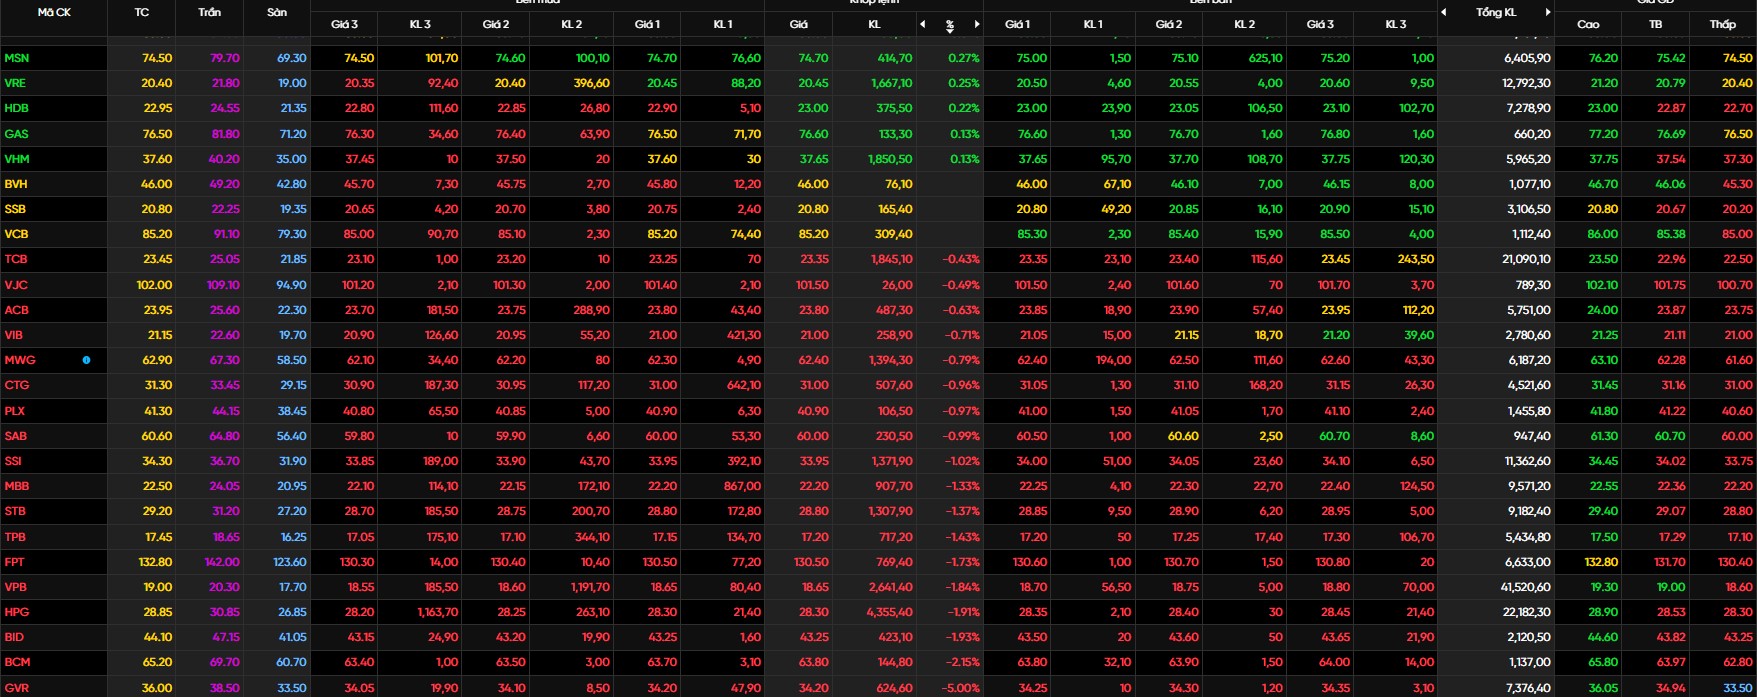Click the blue info icon next to MWG

pyautogui.click(x=86, y=360)
